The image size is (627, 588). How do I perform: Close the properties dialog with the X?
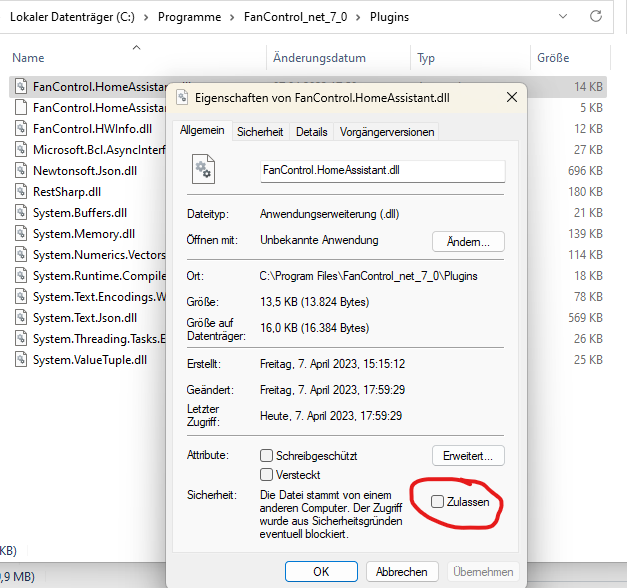pos(512,97)
